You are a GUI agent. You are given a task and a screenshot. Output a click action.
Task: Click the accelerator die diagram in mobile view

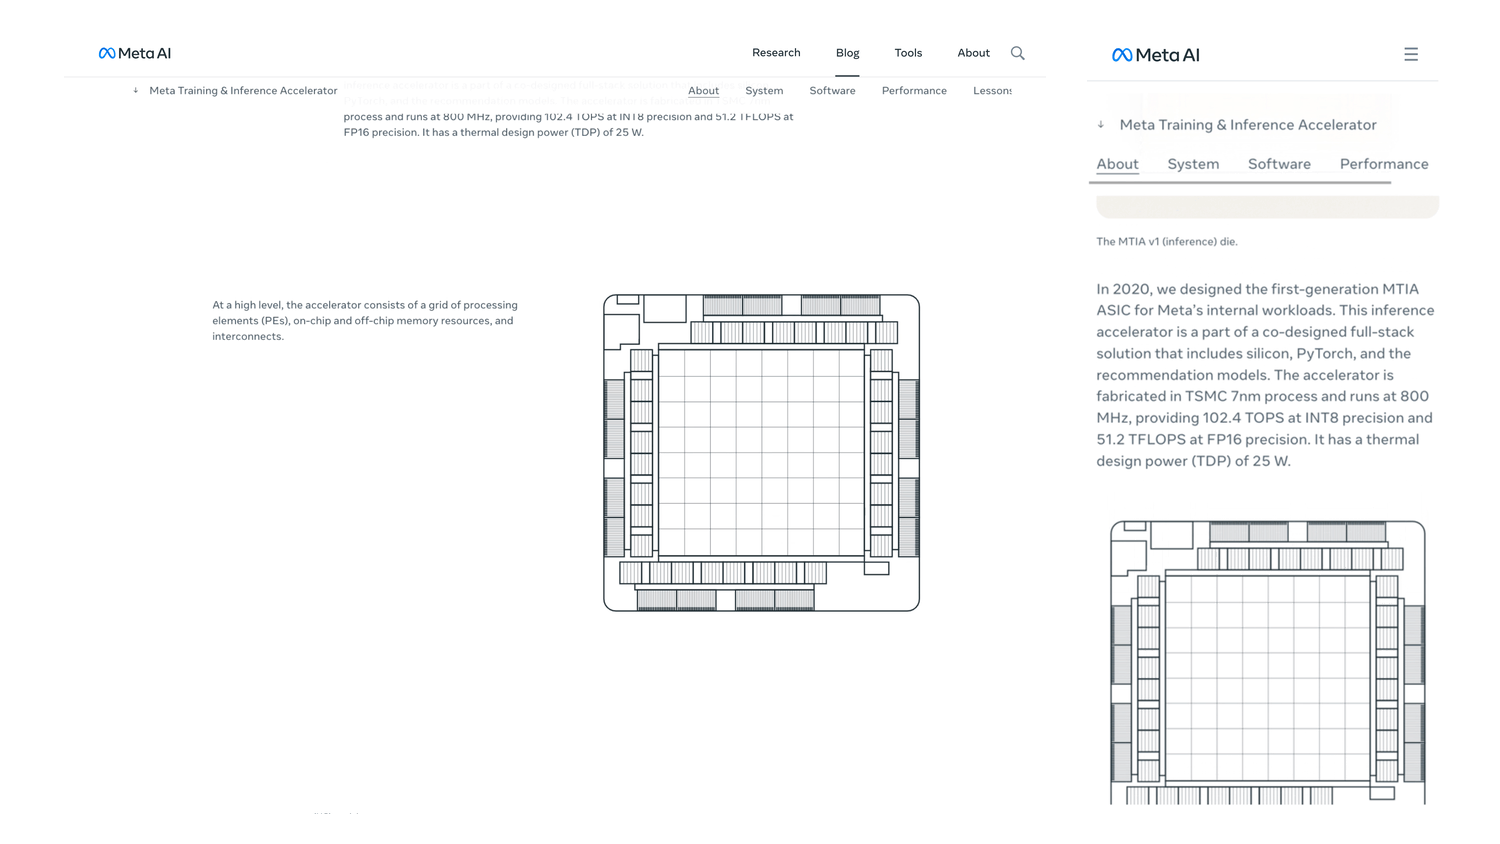[1267, 662]
